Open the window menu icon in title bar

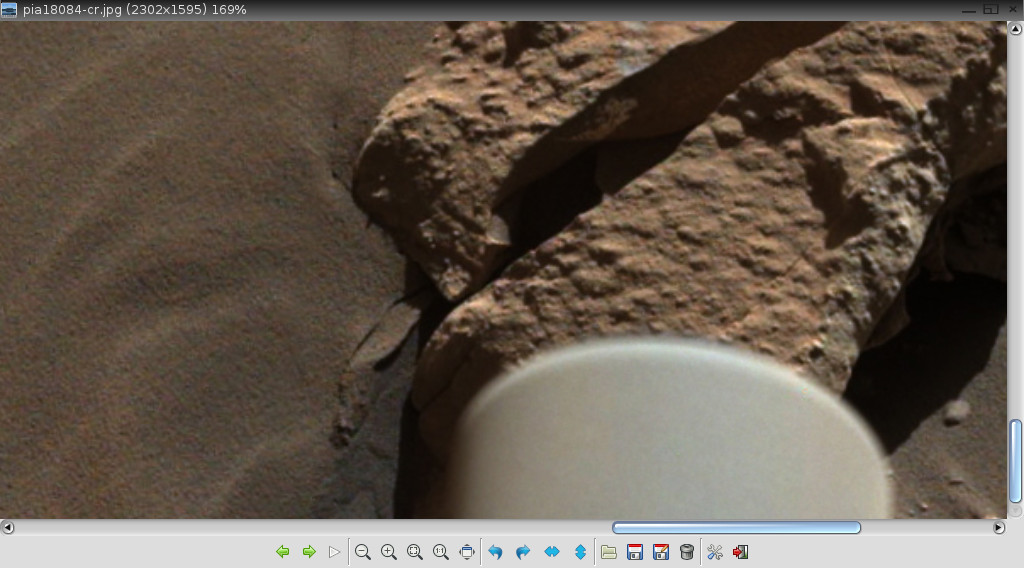point(8,10)
